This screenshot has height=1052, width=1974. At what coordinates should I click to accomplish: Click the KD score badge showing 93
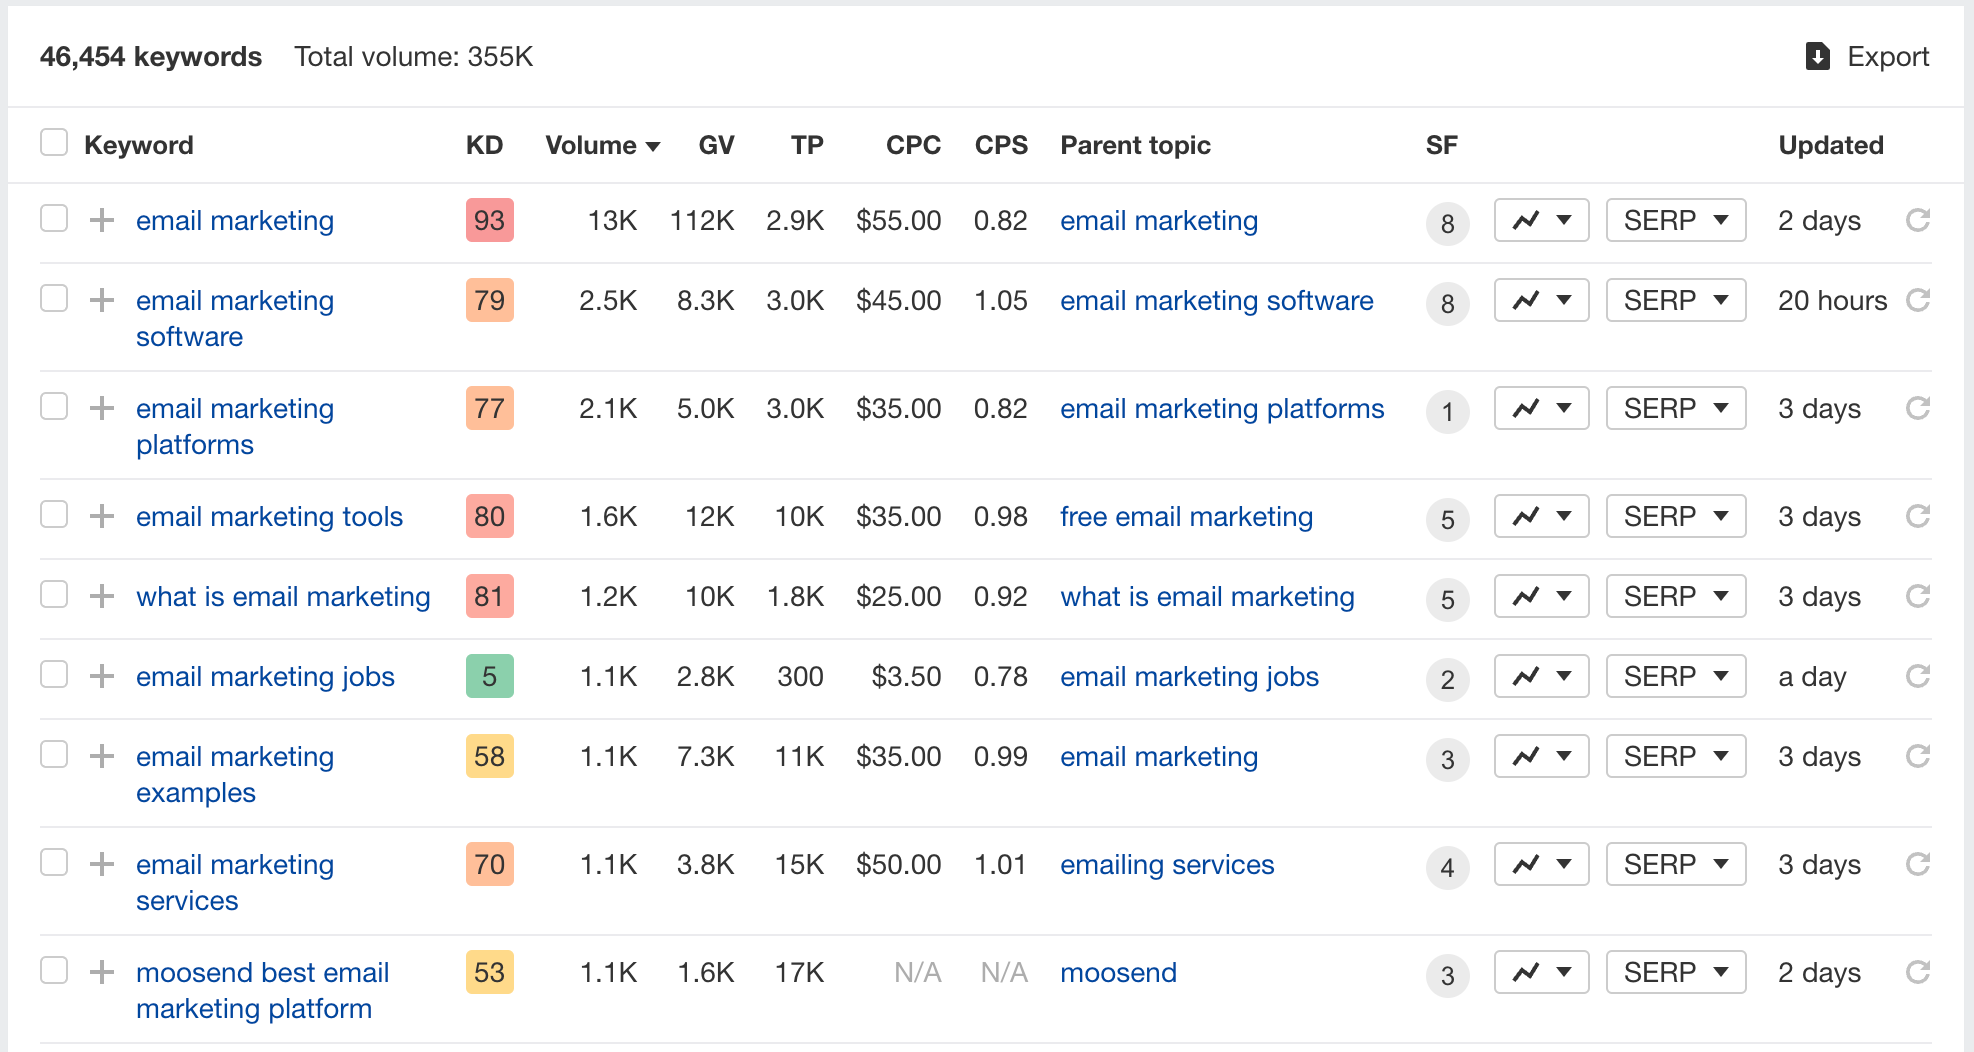[489, 220]
